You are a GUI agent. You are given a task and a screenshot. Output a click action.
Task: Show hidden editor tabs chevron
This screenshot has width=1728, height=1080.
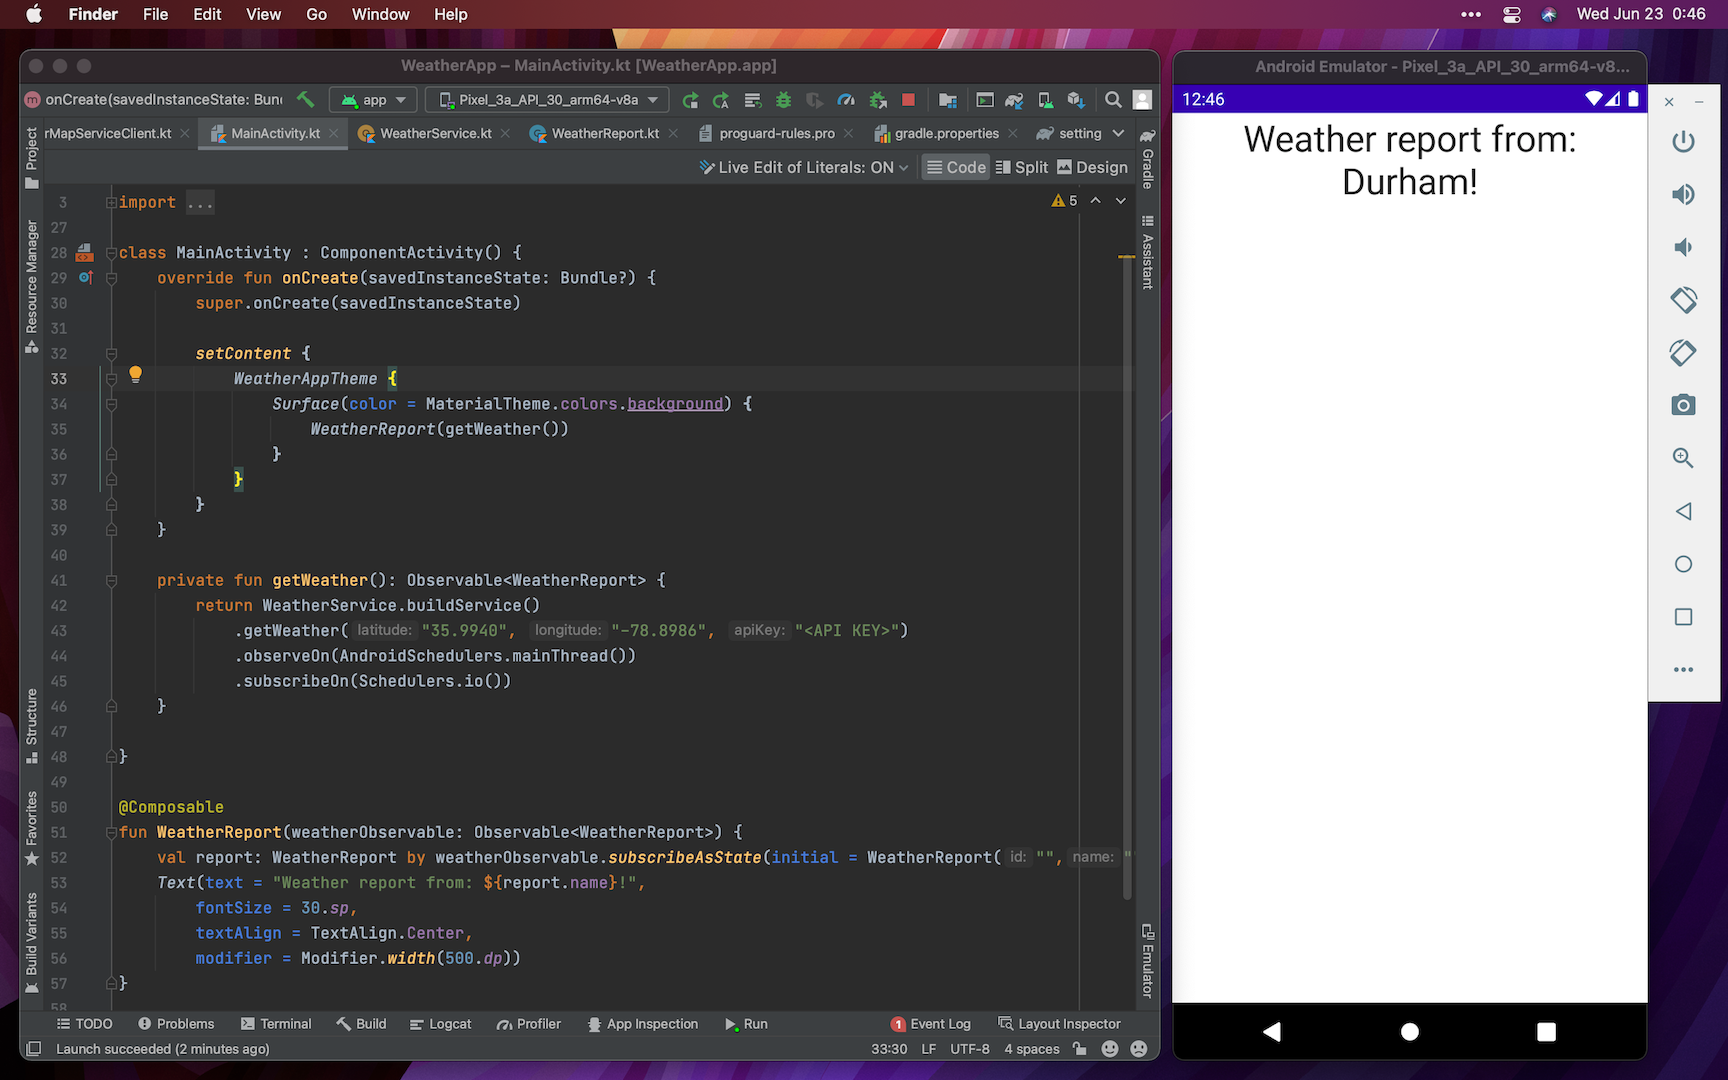click(1118, 133)
